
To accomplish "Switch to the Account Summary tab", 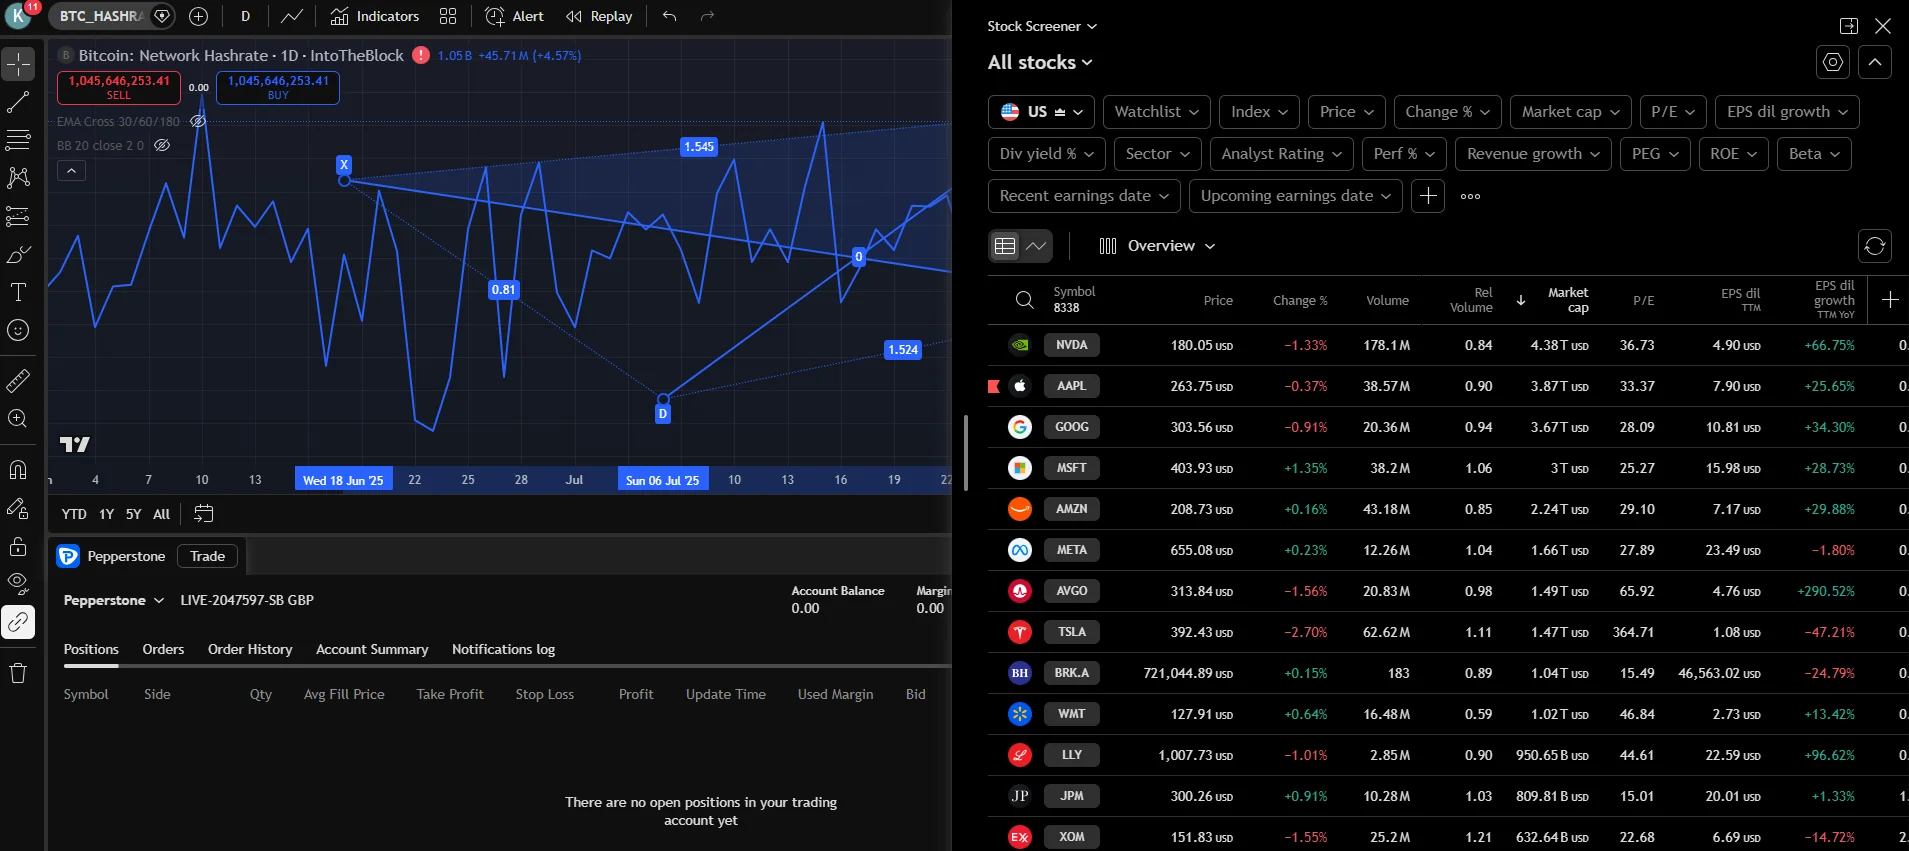I will pos(372,649).
